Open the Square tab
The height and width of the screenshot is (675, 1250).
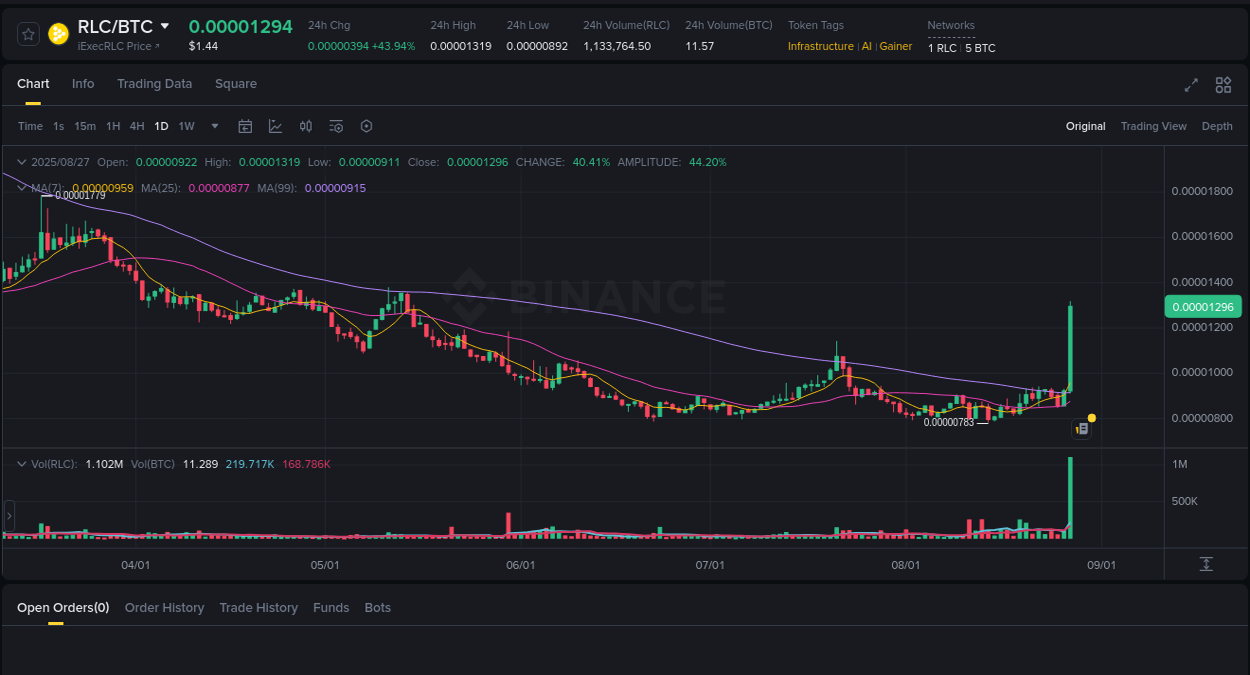click(x=236, y=84)
